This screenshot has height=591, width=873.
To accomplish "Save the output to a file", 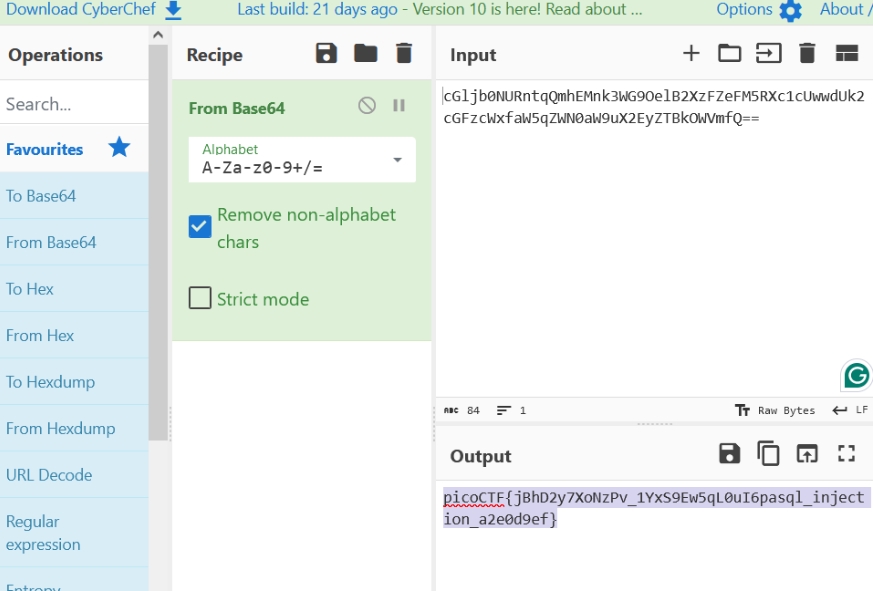I will (x=729, y=454).
